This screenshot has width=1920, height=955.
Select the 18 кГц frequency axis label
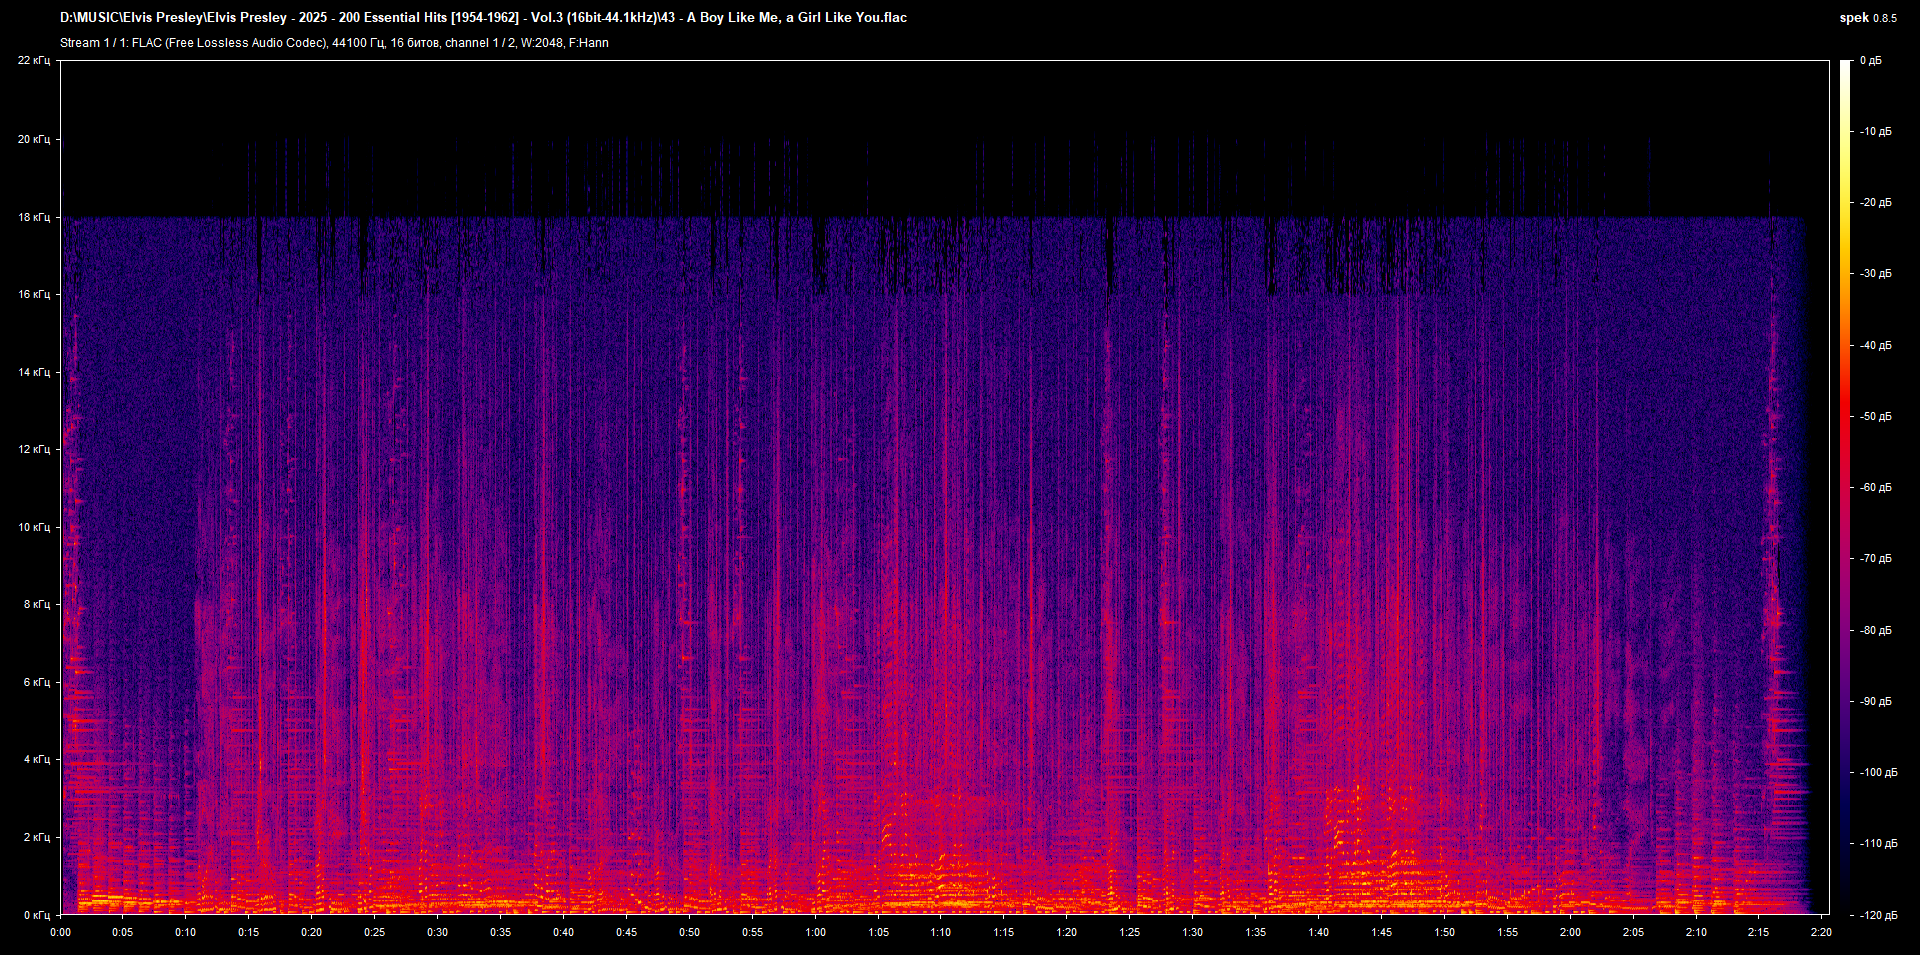pyautogui.click(x=34, y=217)
